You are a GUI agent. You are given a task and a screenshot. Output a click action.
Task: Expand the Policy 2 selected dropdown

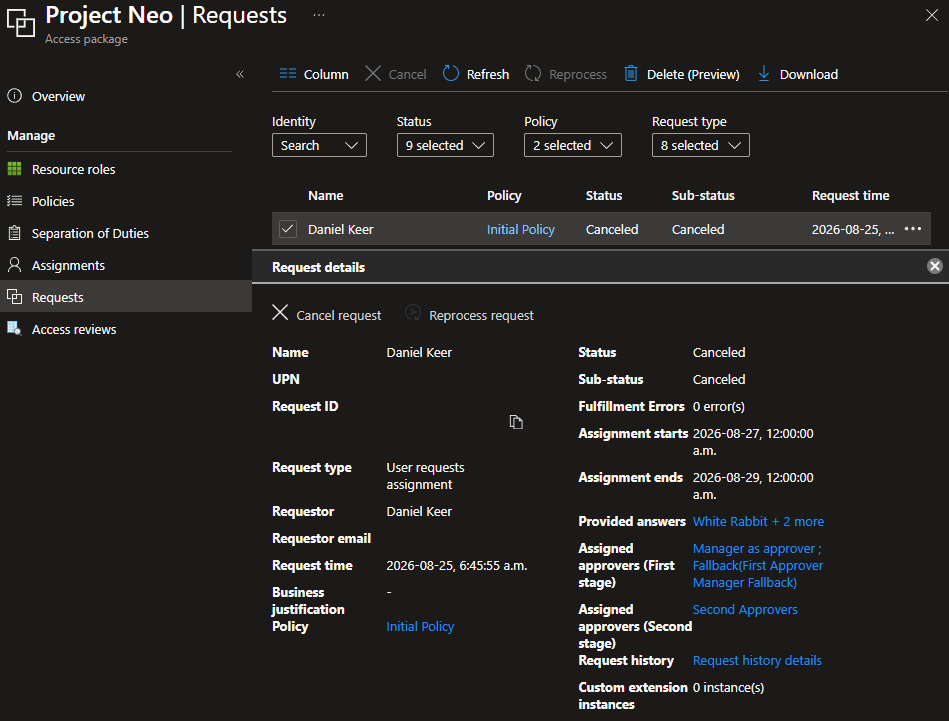pos(573,145)
